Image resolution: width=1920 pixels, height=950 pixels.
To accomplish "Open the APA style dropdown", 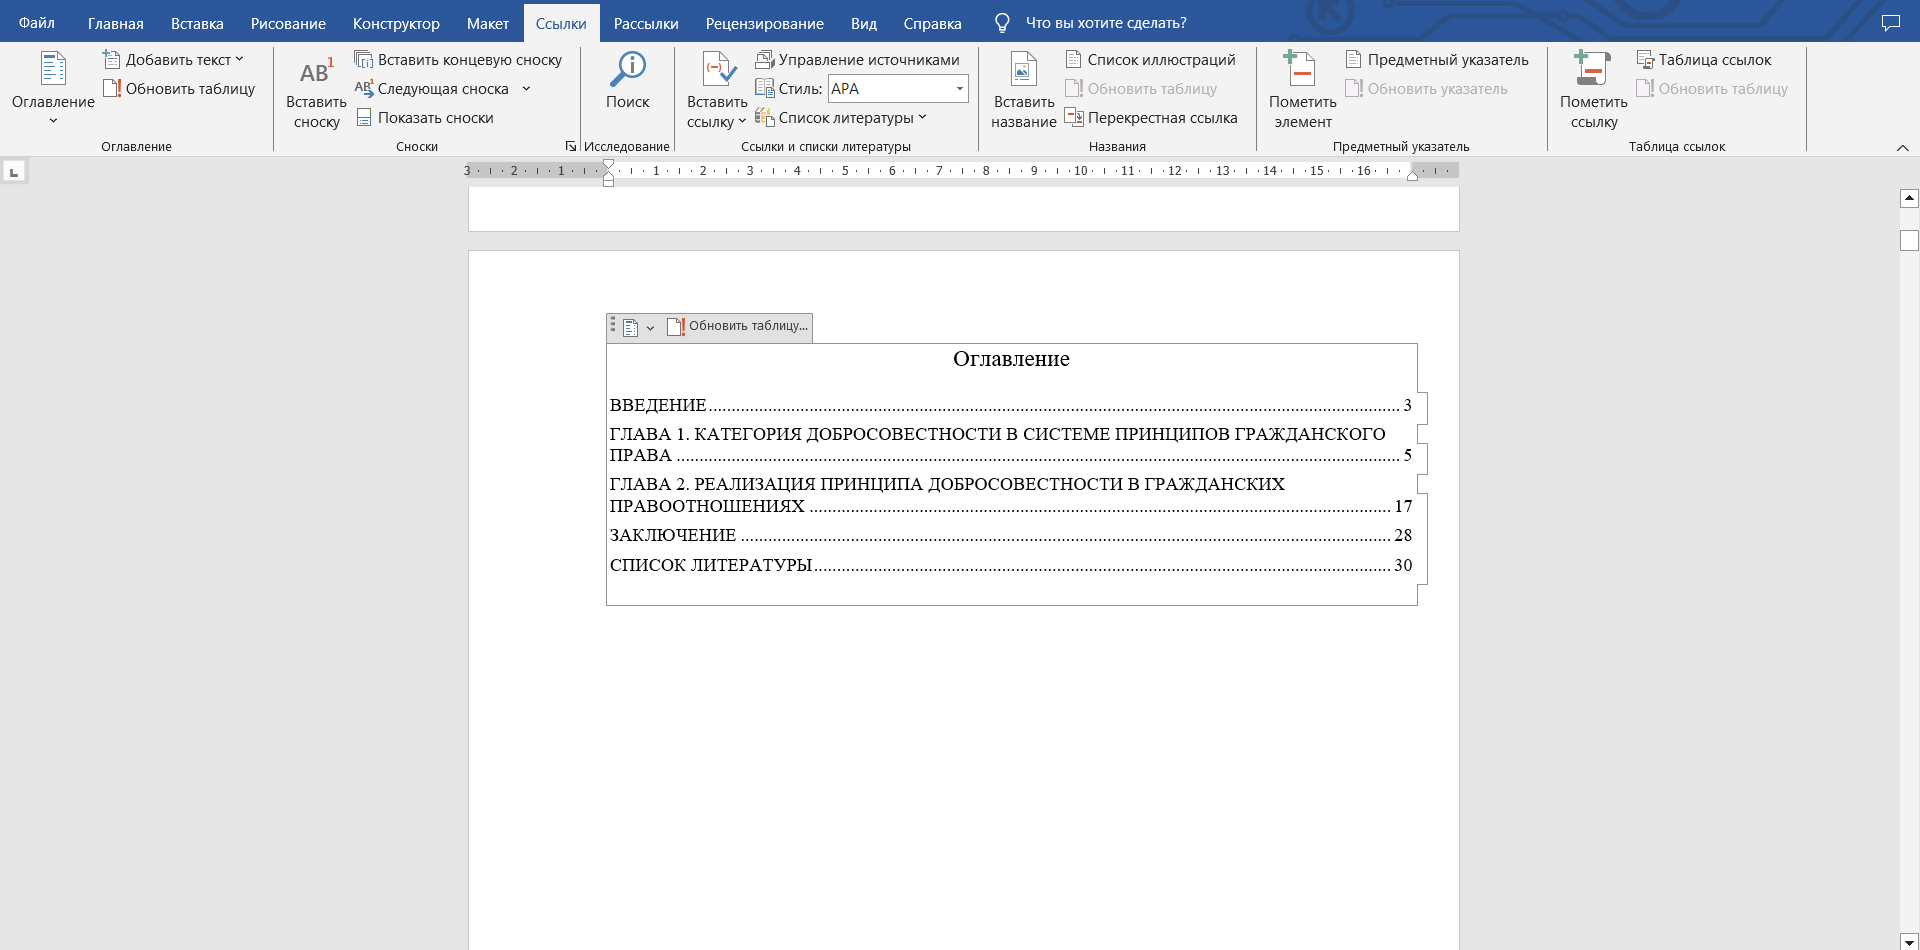I will coord(959,89).
